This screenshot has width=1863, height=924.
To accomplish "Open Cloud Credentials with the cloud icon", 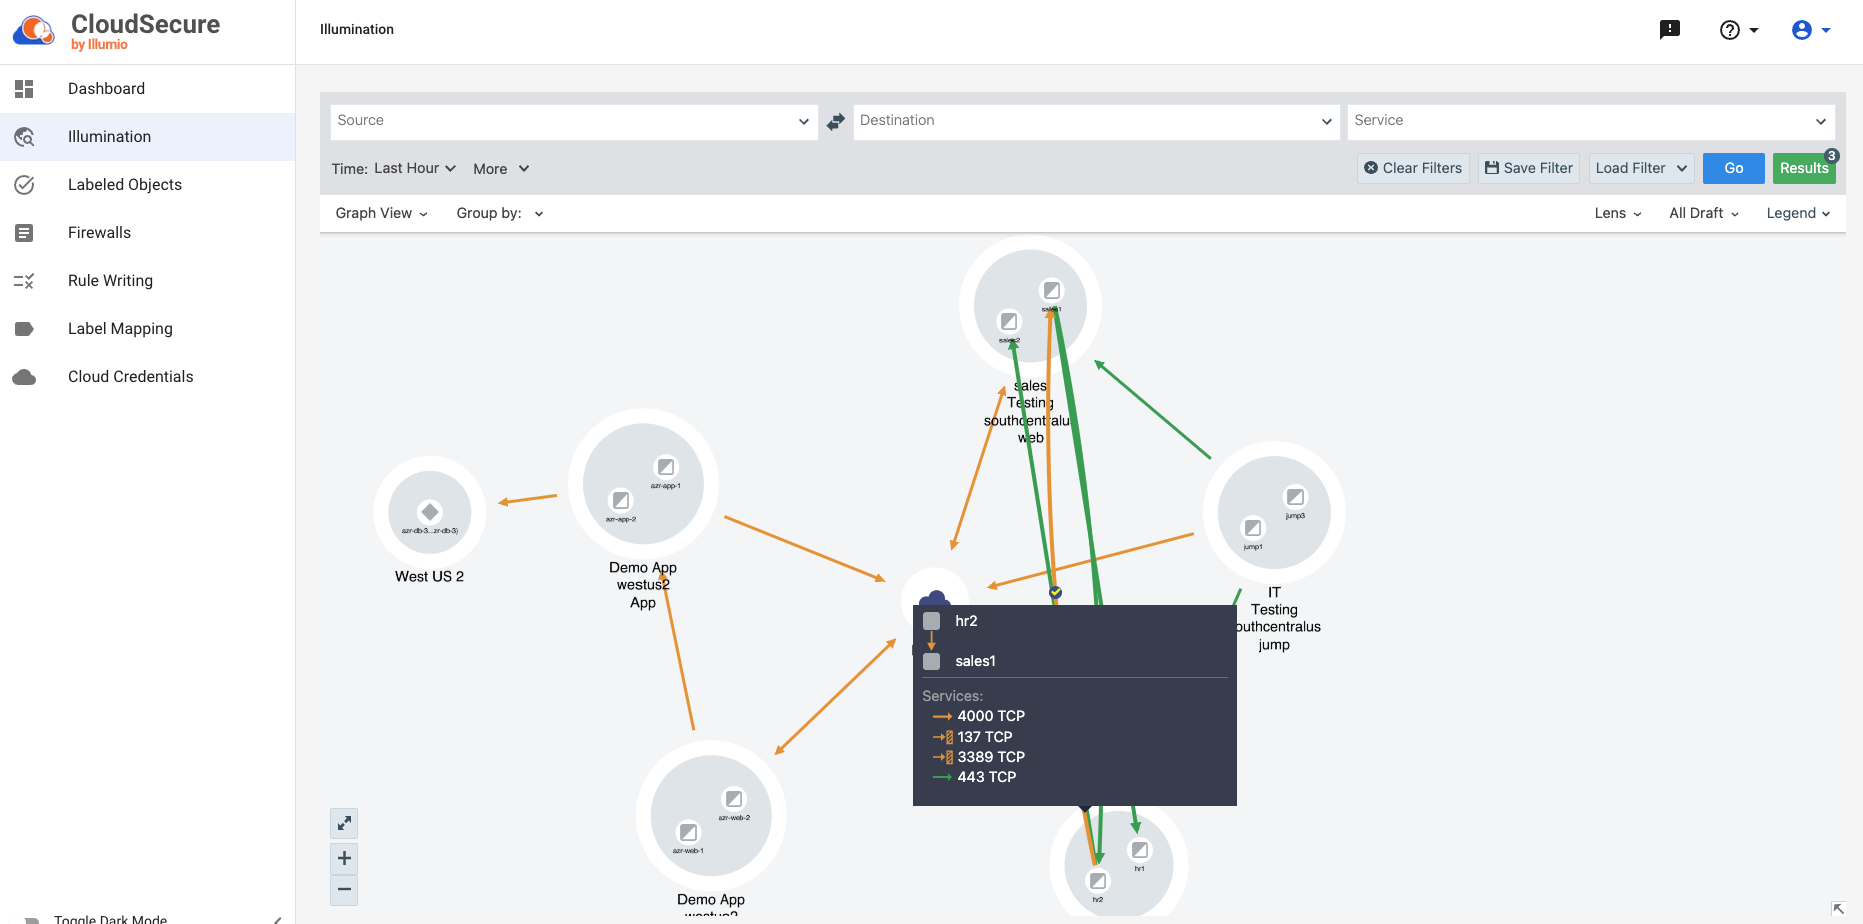I will (25, 377).
